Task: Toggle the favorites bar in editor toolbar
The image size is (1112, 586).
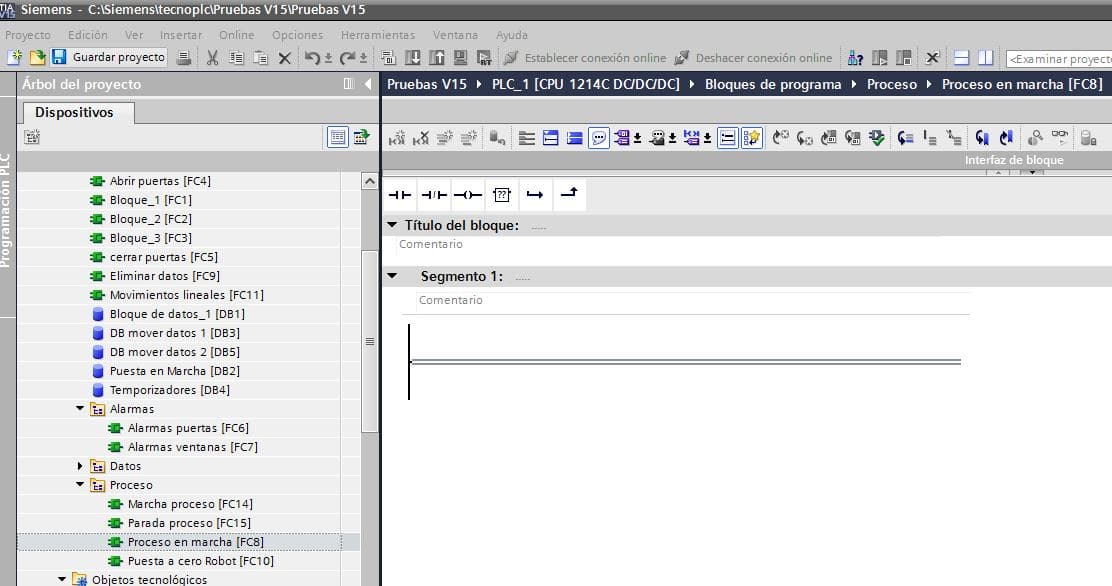Action: point(753,138)
